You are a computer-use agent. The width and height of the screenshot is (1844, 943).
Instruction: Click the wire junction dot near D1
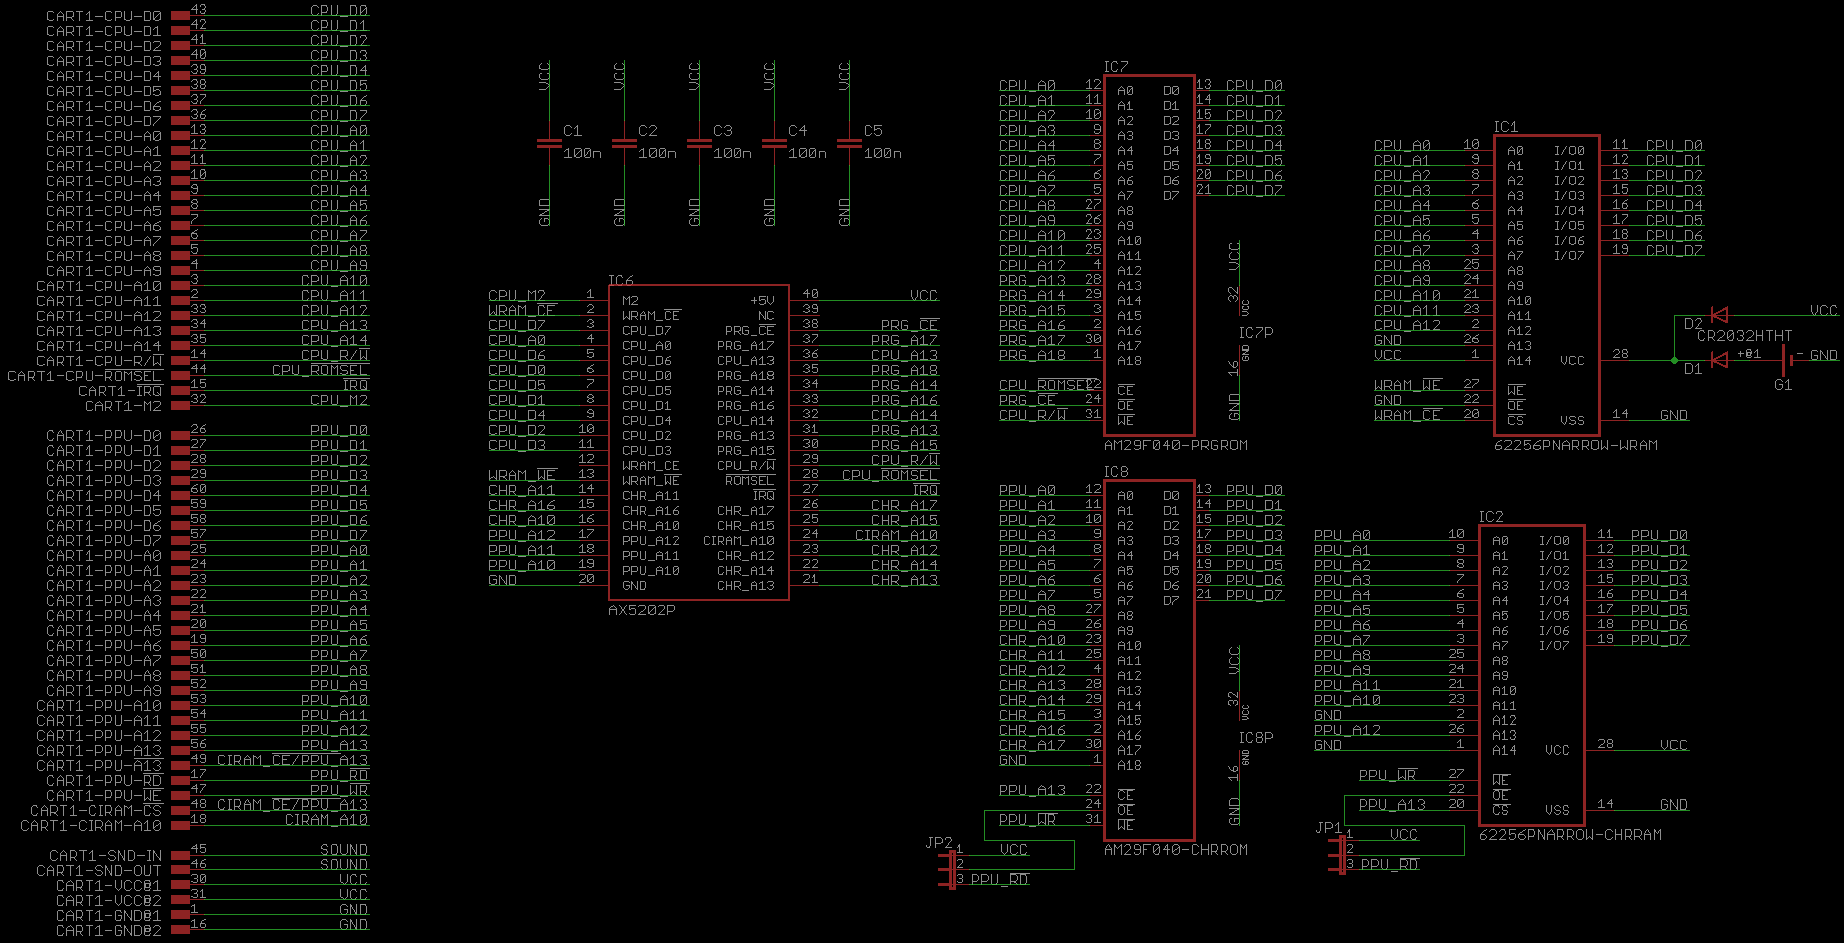point(1674,360)
